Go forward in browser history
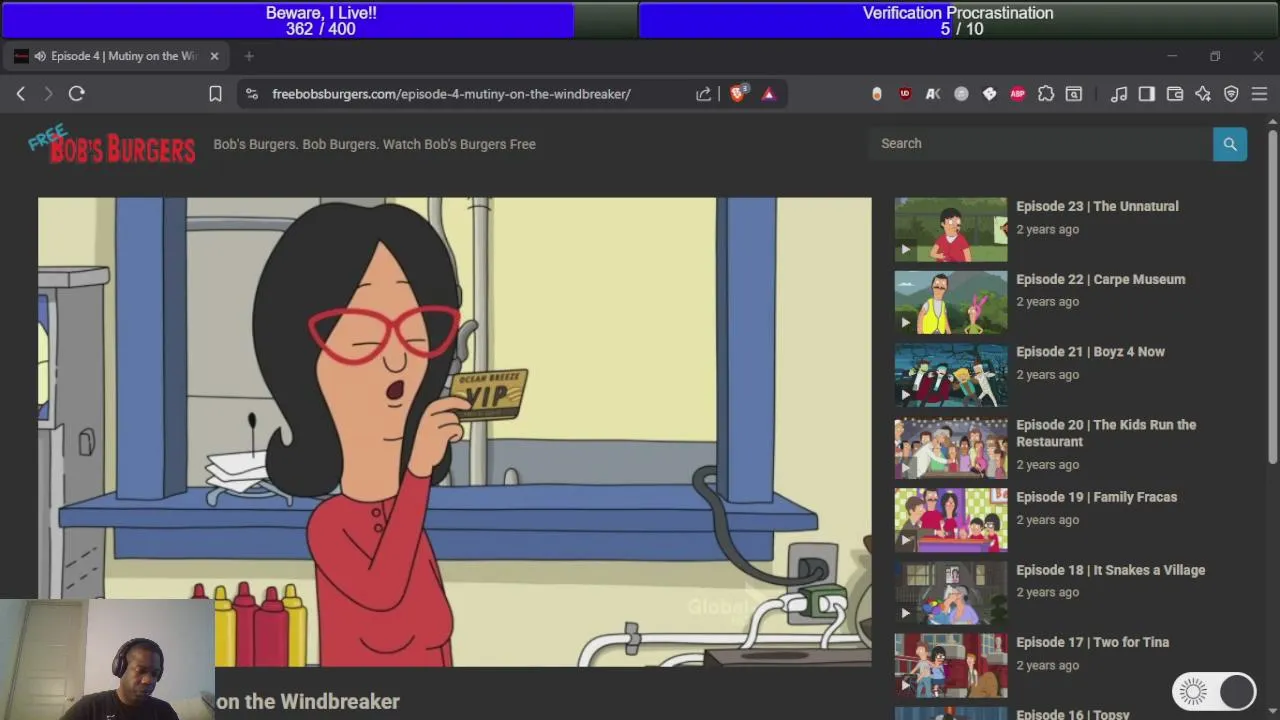The image size is (1280, 720). coord(48,94)
